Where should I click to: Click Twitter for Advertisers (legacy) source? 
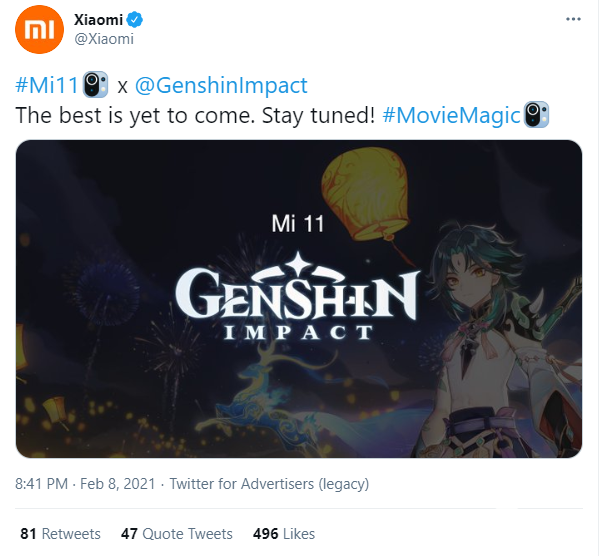269,484
